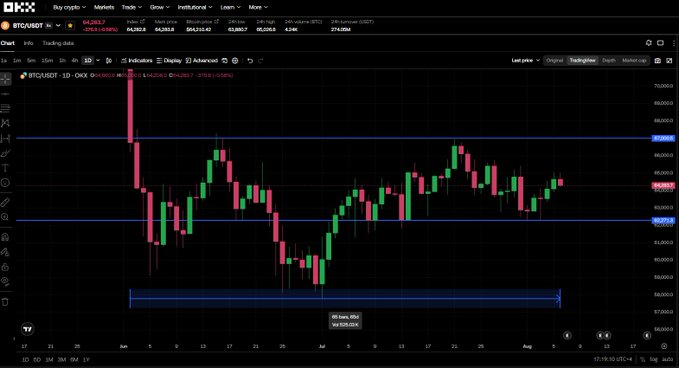This screenshot has width=679, height=368.
Task: Switch to the Trading data tab
Action: [58, 43]
